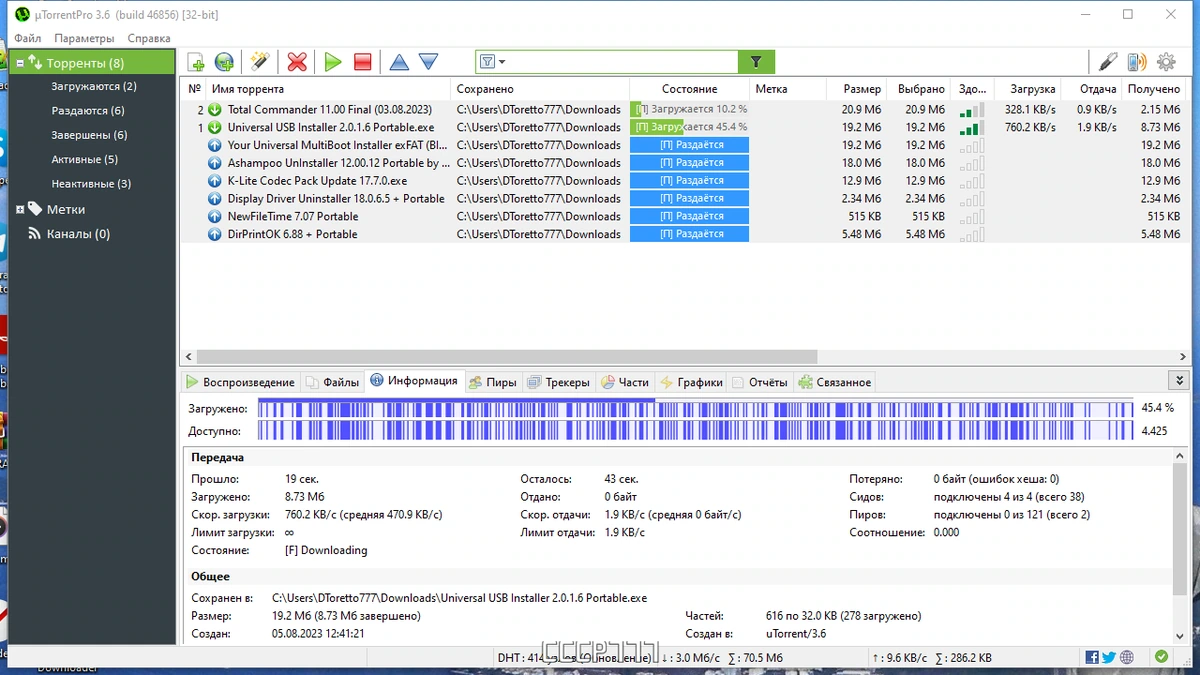Open the Справка menu
Viewport: 1200px width, 675px height.
click(149, 38)
